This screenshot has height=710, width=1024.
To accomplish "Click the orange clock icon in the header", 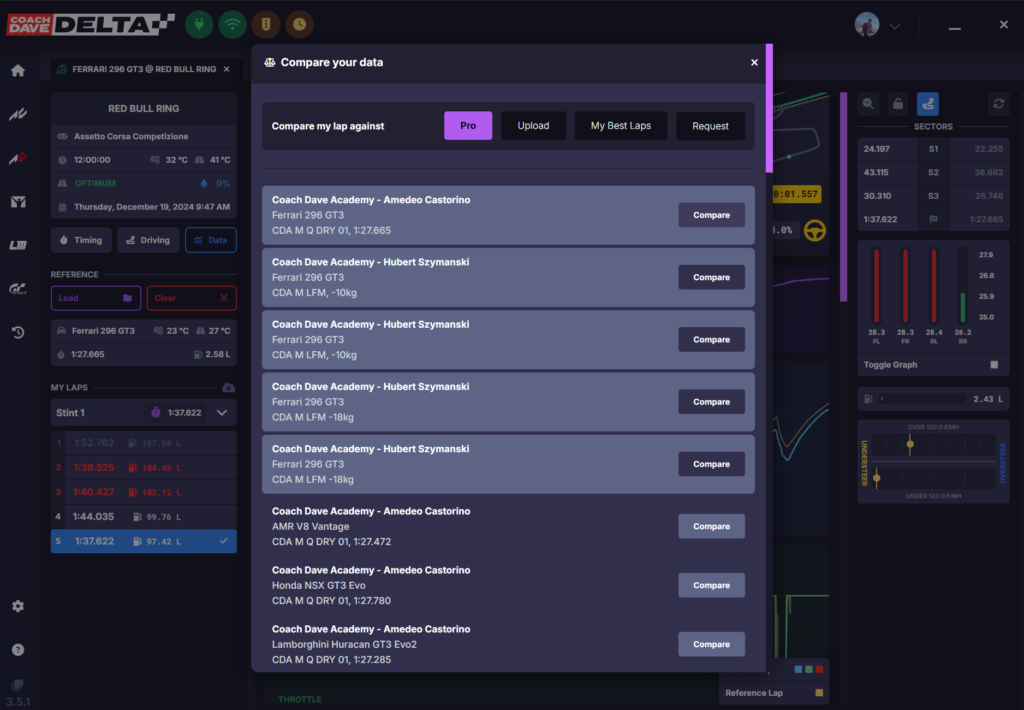I will tap(299, 25).
